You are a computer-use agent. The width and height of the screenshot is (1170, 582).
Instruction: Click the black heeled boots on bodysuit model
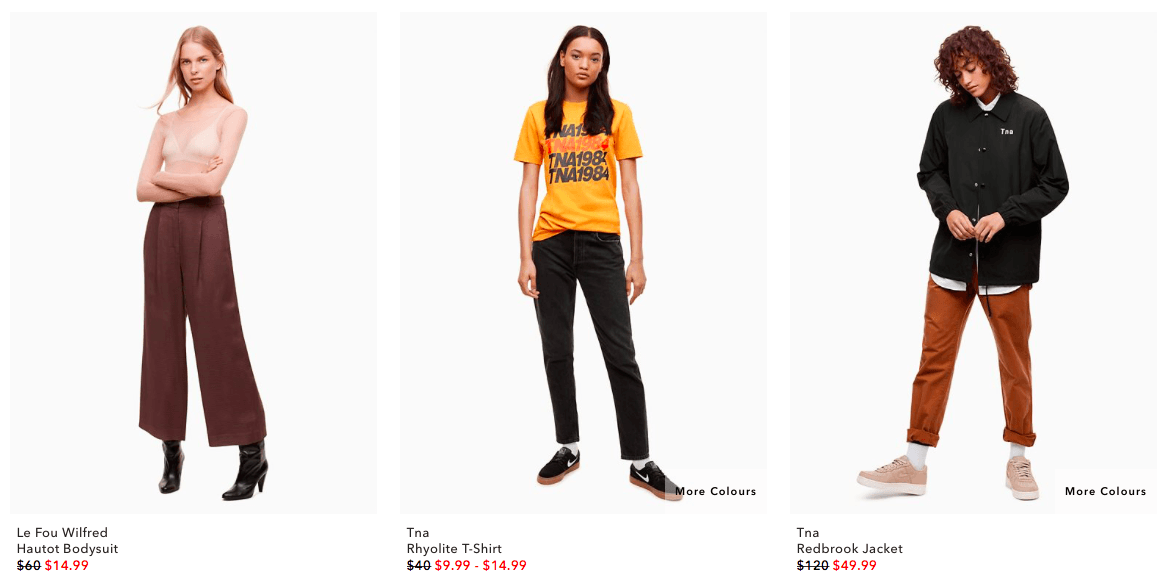[x=213, y=469]
